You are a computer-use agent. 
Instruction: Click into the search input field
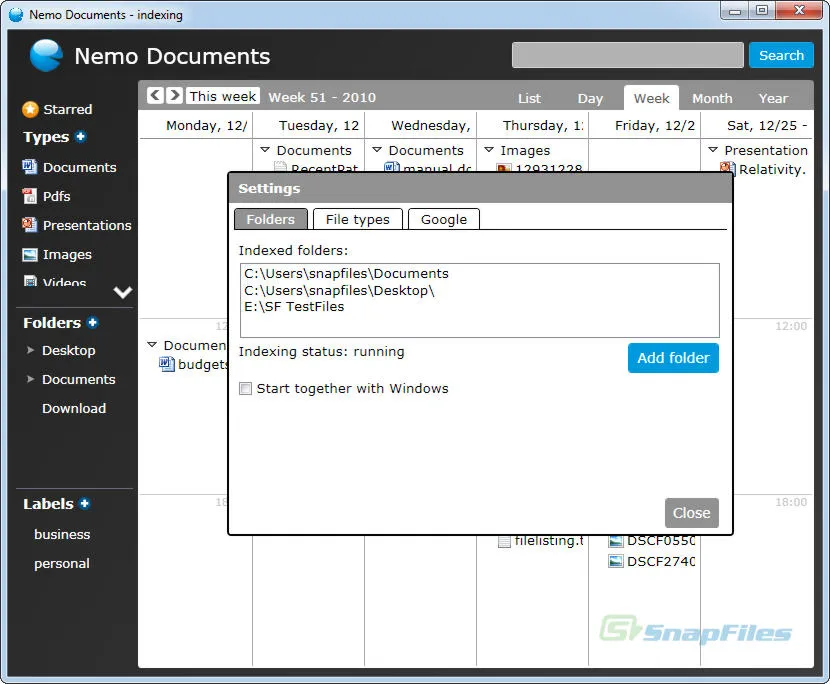[628, 55]
